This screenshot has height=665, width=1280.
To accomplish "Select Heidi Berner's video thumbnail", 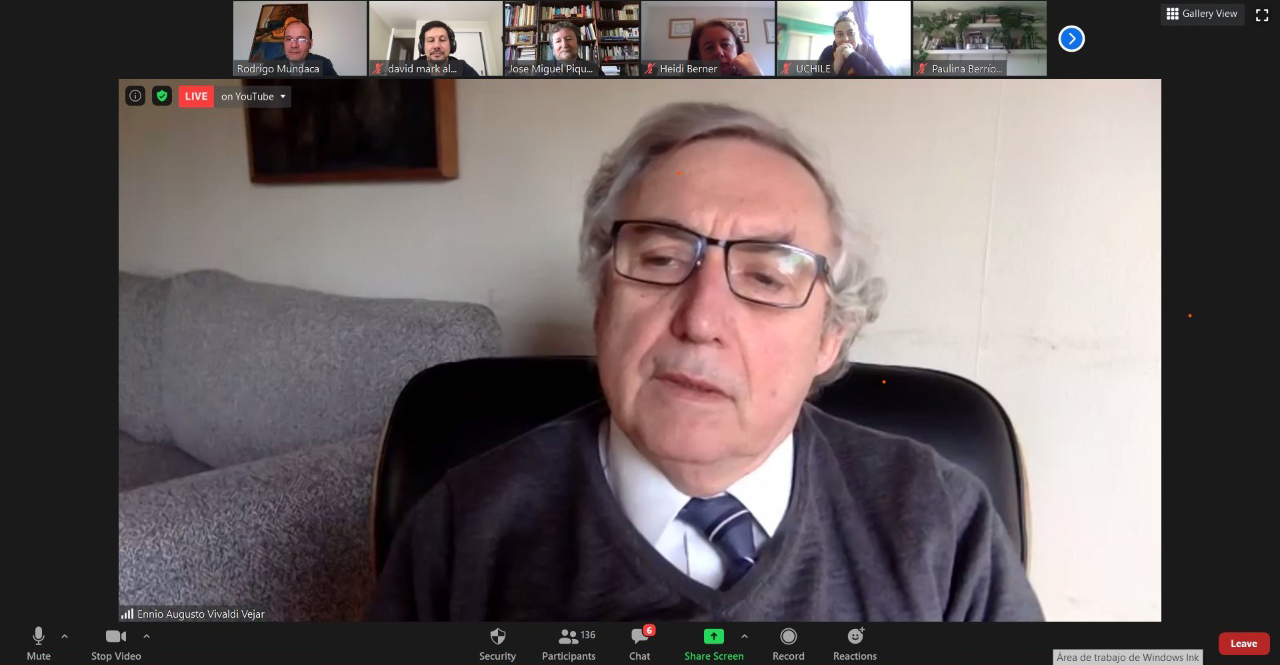I will 708,38.
